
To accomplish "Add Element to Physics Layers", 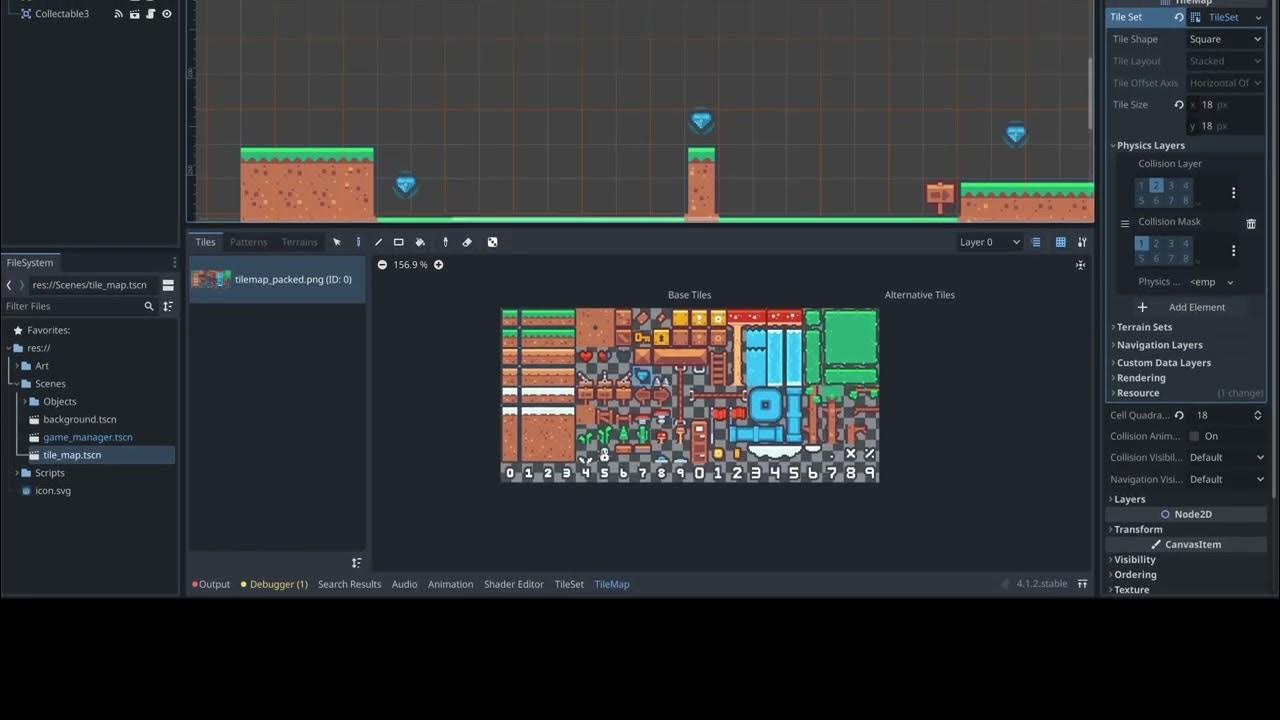I will point(1185,307).
